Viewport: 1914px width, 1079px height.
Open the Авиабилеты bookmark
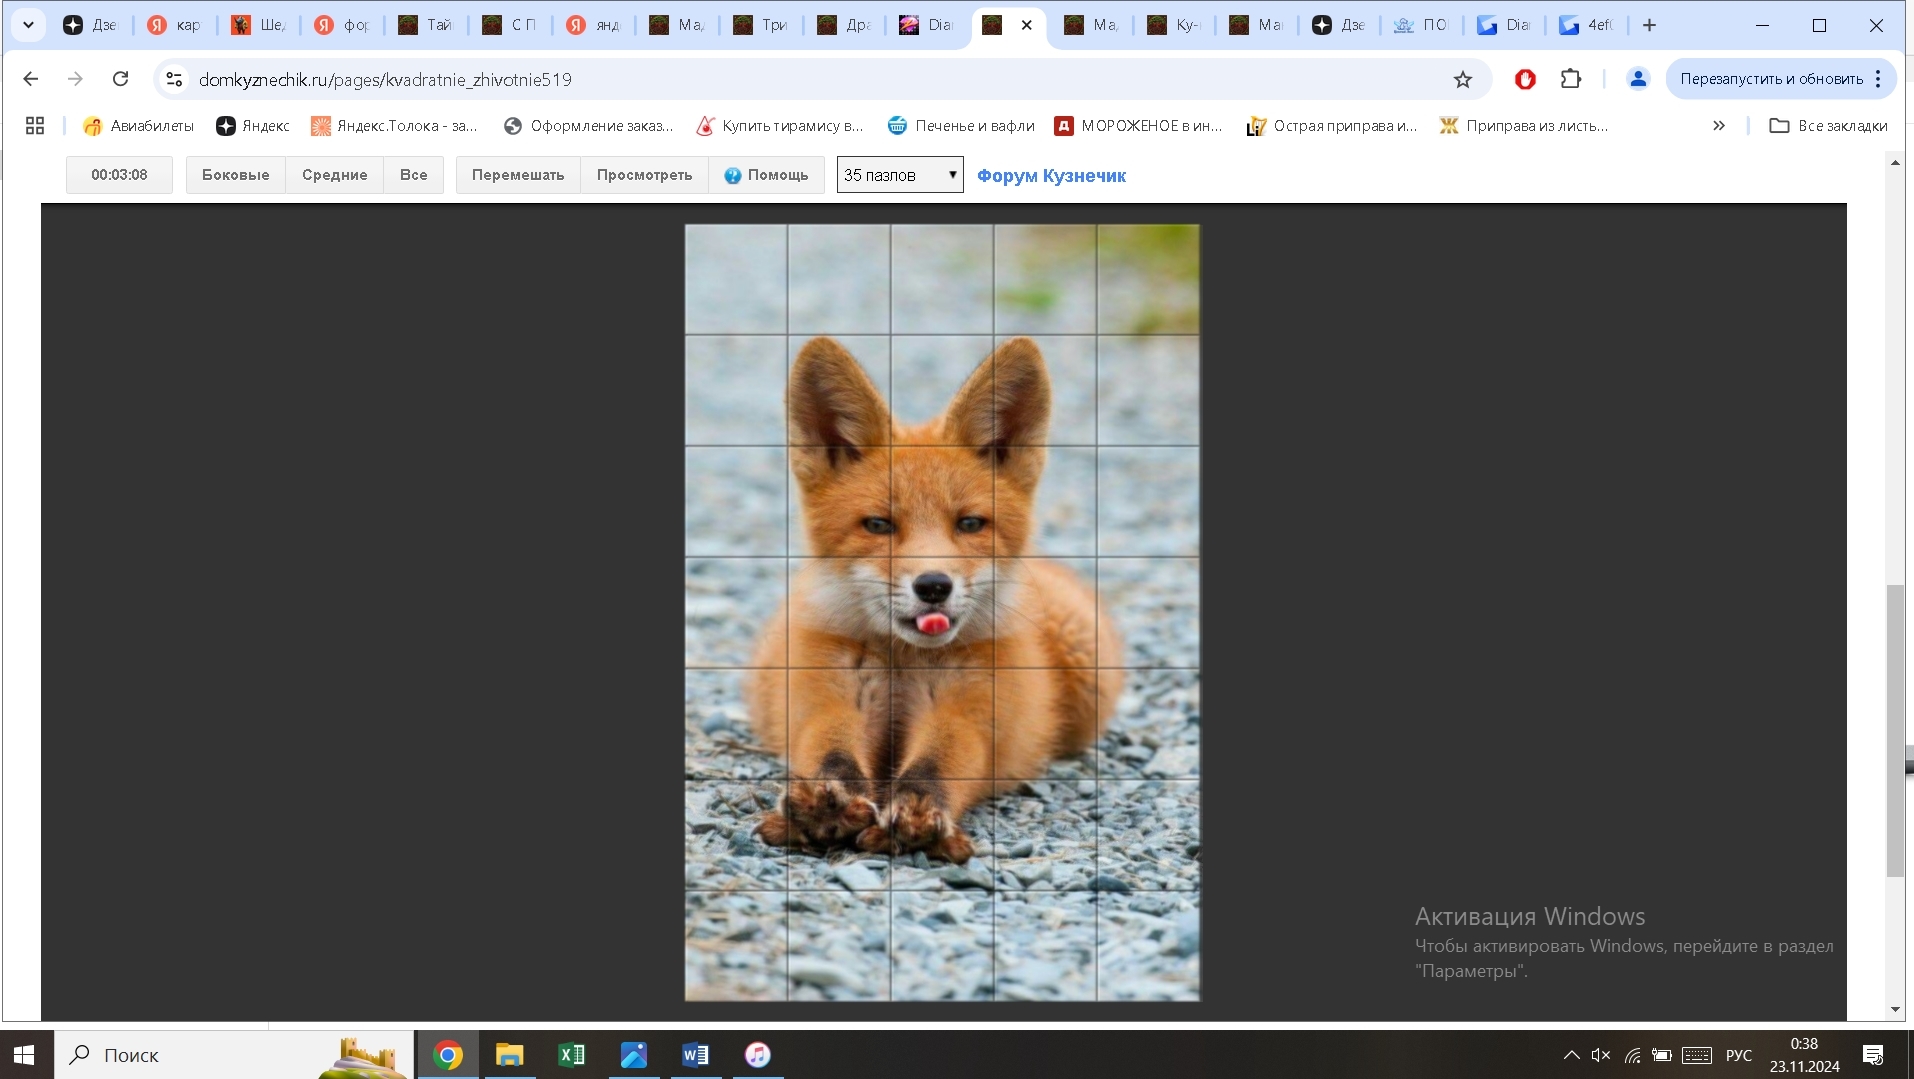point(138,126)
